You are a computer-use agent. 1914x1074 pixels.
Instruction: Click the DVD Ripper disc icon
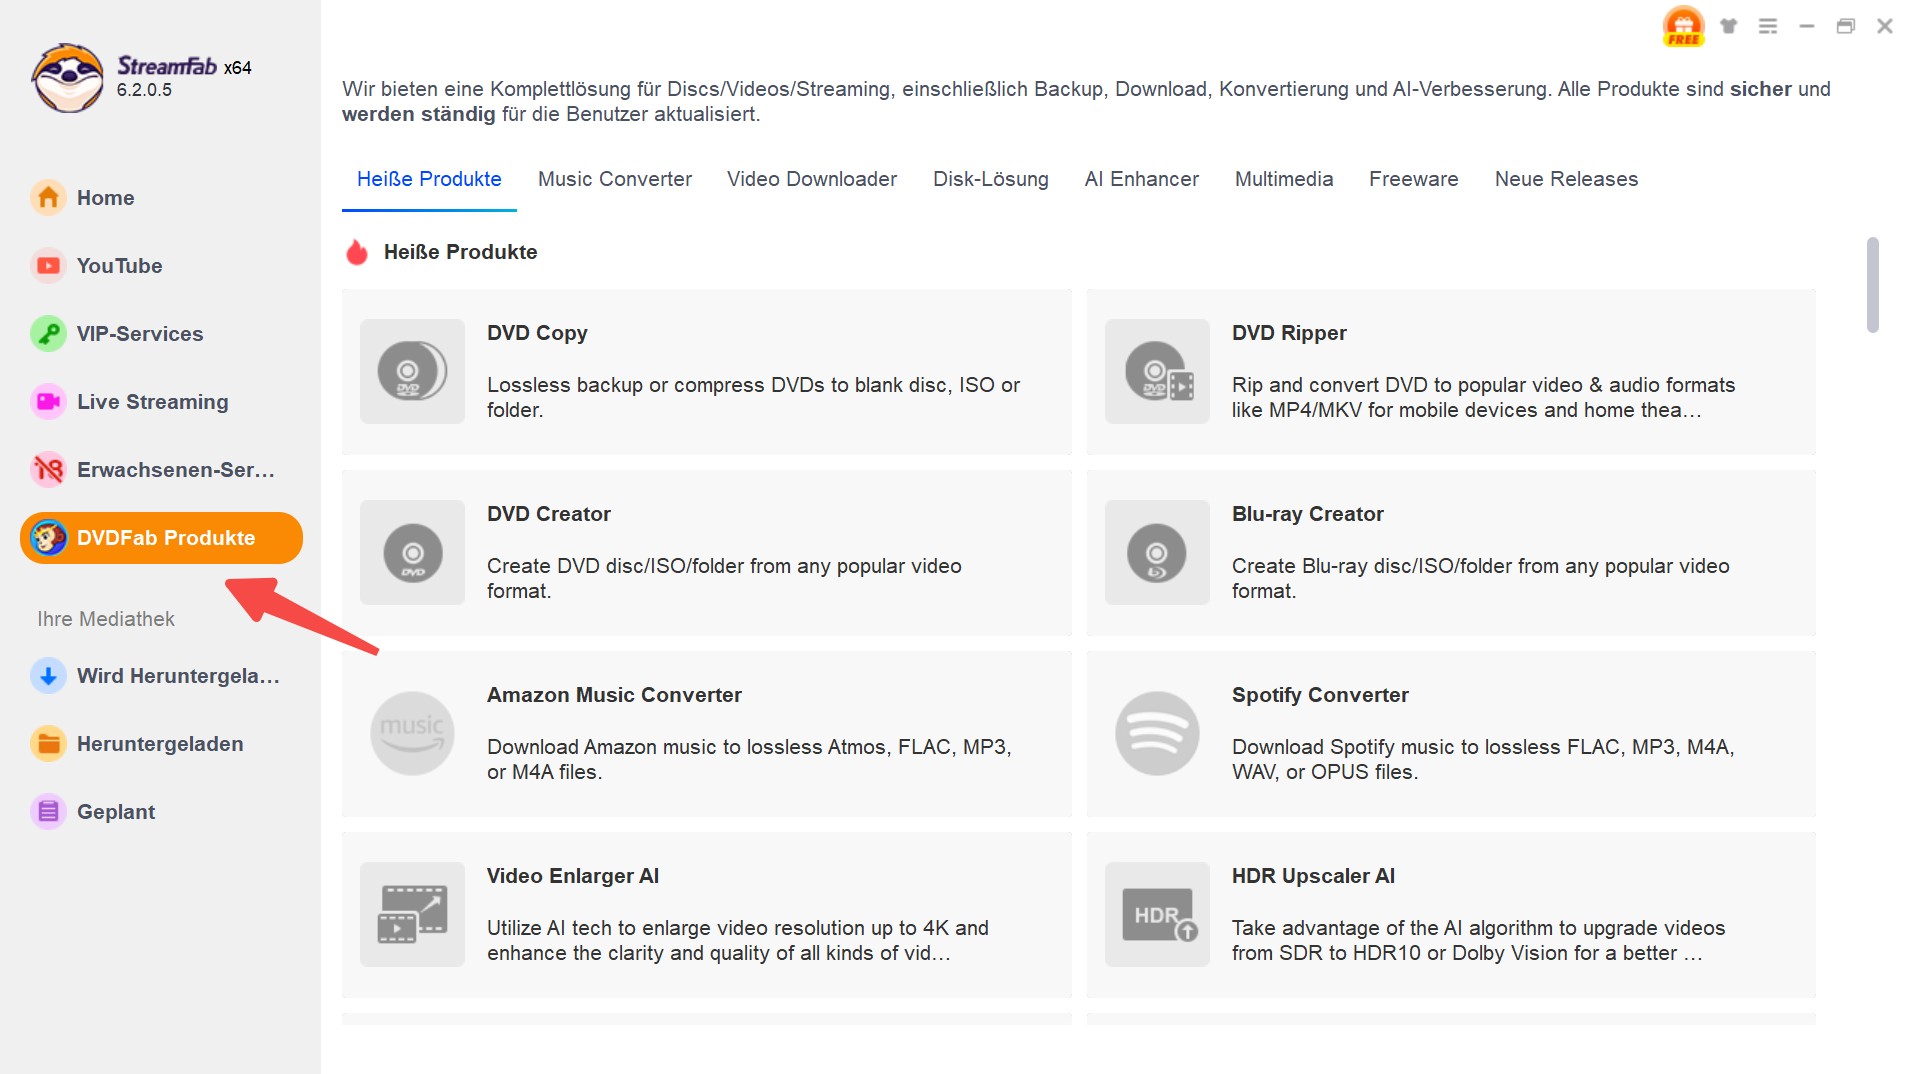(1157, 372)
